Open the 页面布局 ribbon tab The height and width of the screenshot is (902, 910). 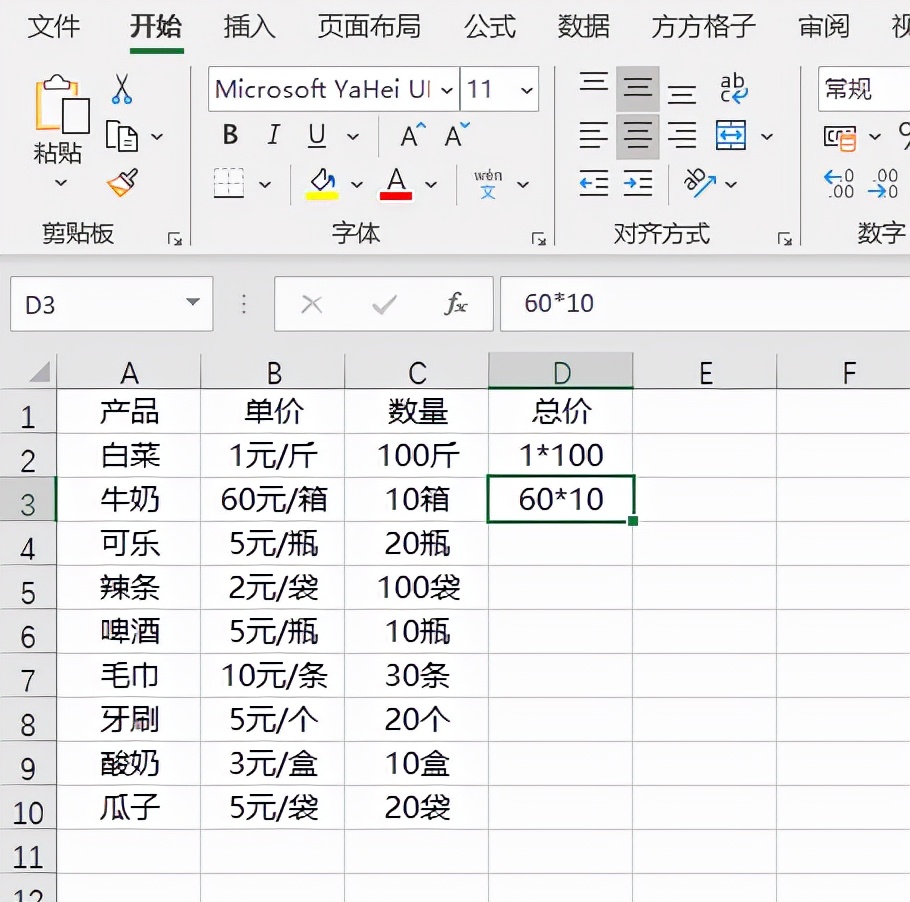tap(369, 27)
